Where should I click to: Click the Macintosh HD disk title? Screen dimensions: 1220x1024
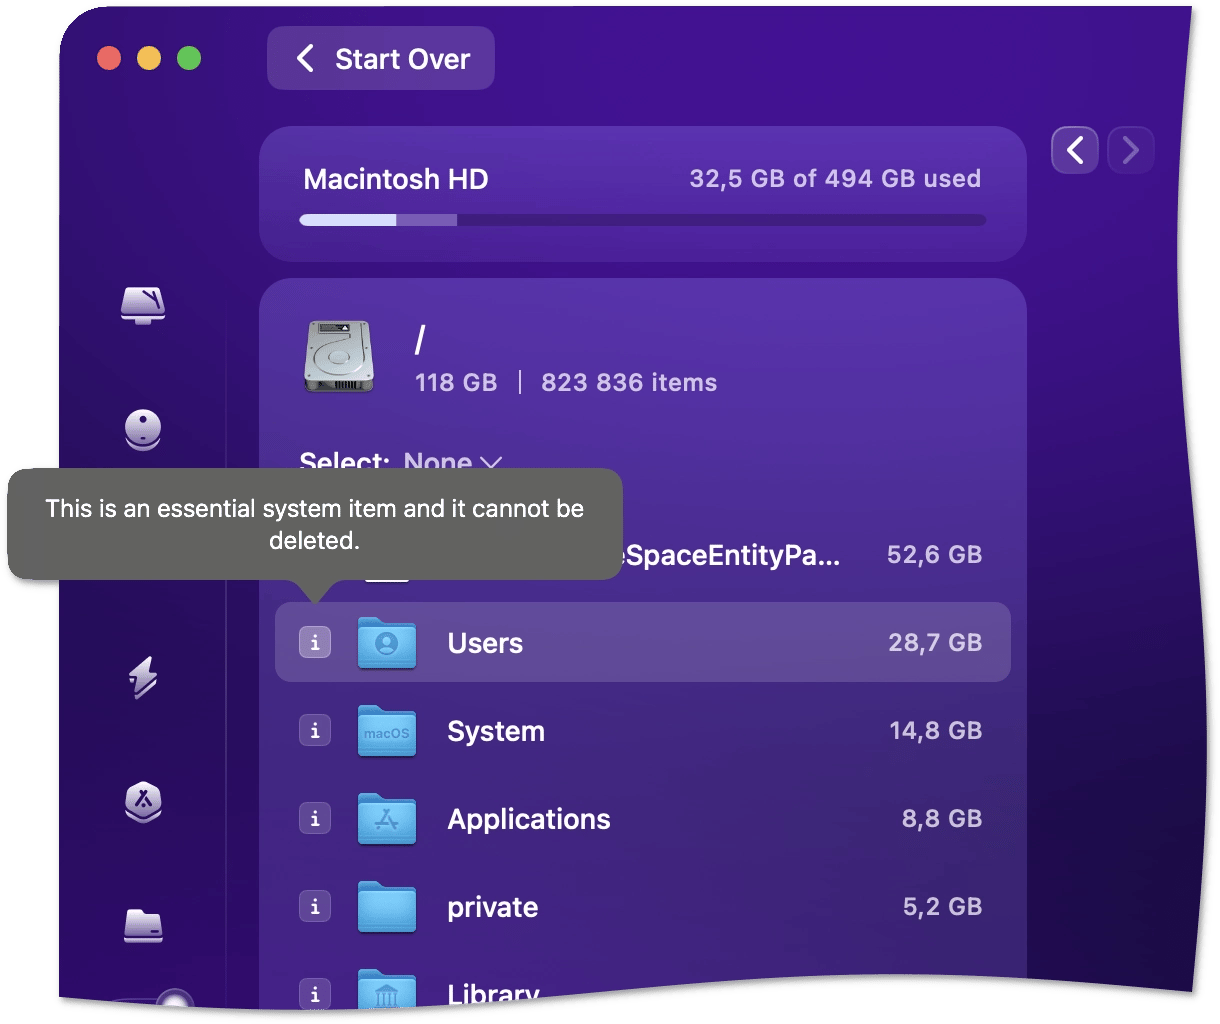pos(396,179)
